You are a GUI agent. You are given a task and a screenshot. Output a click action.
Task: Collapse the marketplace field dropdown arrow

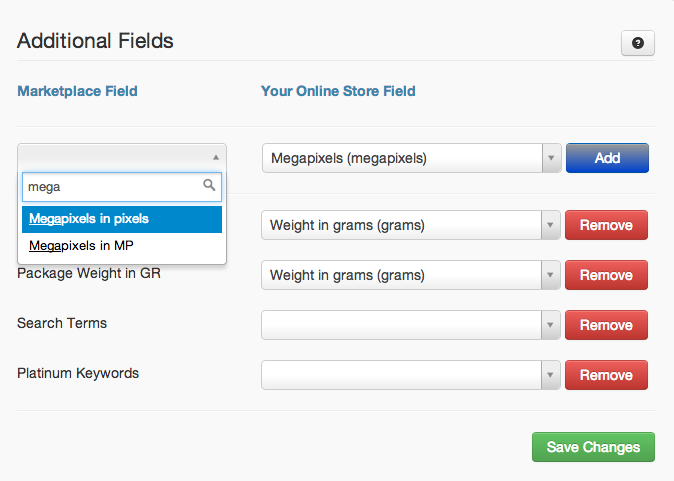216,157
